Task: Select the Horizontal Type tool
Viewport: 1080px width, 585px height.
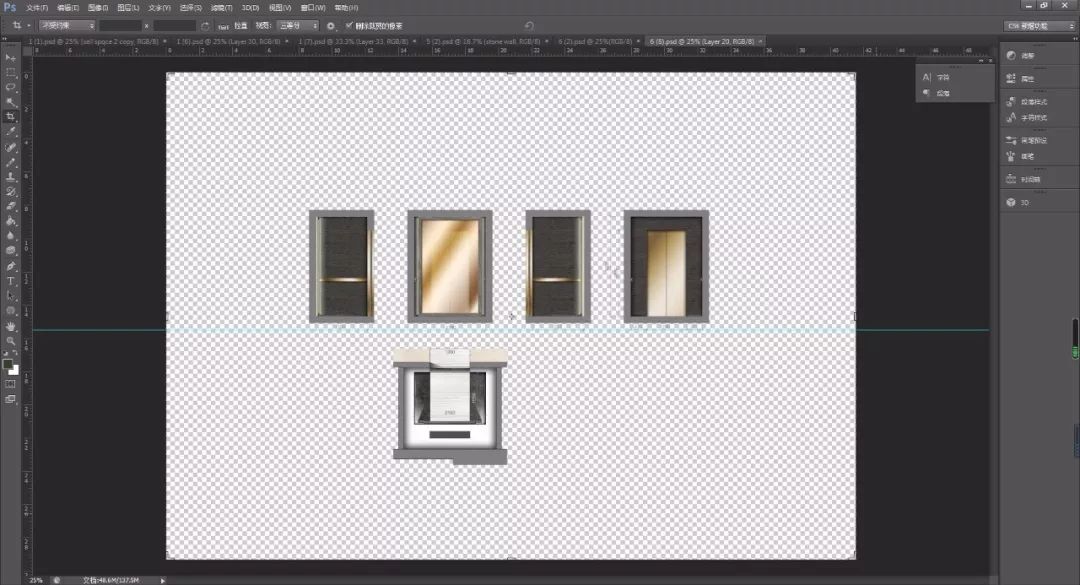Action: 10,281
